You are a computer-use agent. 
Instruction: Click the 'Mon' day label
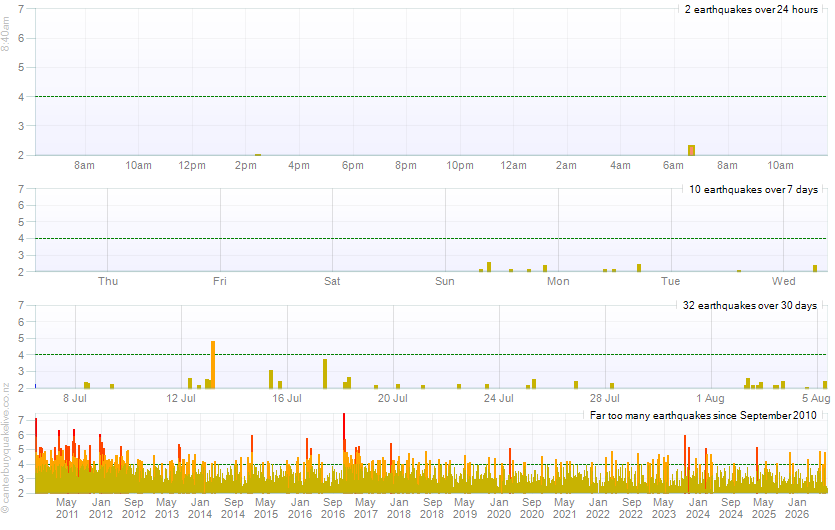click(x=558, y=281)
